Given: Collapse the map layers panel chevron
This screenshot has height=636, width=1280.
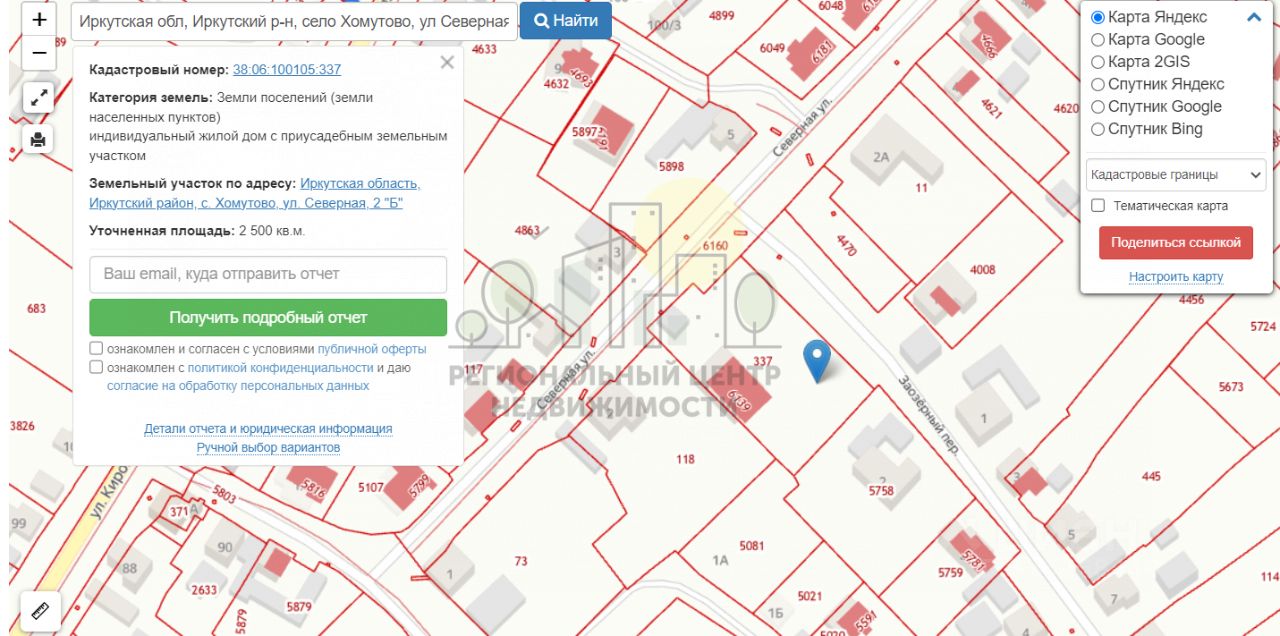Looking at the screenshot, I should (1254, 17).
